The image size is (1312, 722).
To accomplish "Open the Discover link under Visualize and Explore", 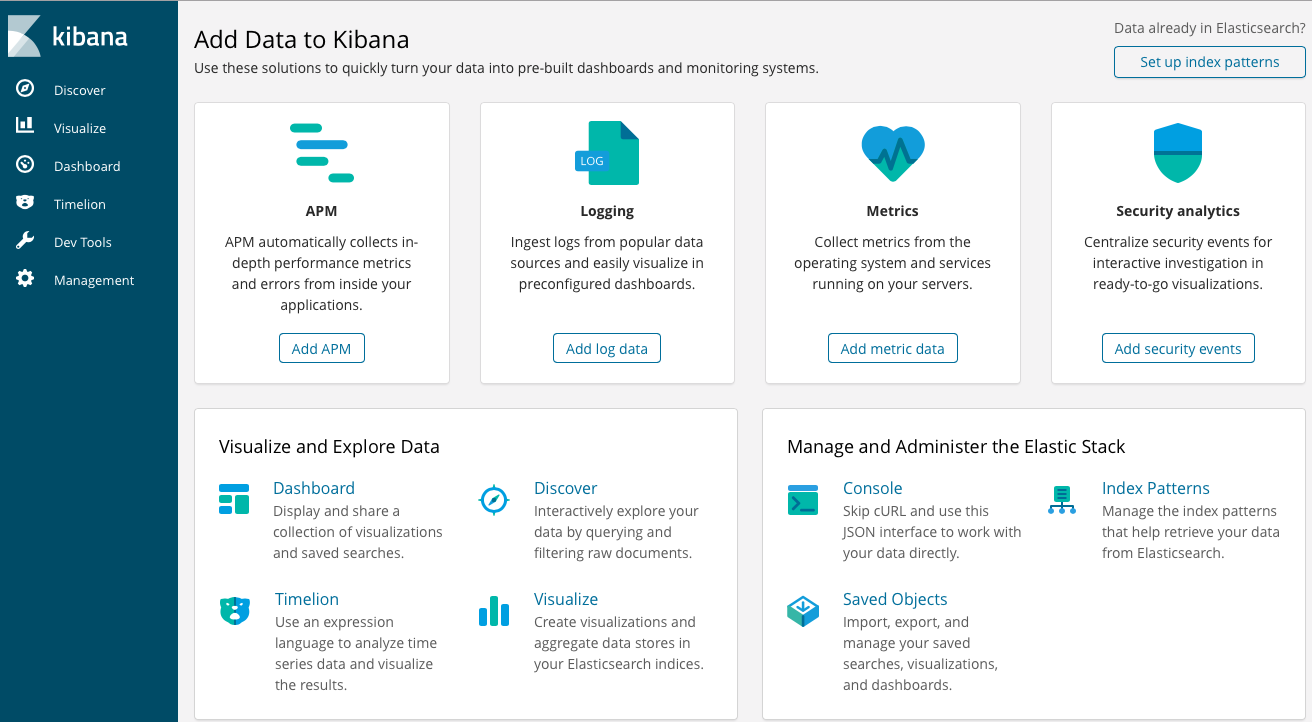I will pyautogui.click(x=566, y=488).
